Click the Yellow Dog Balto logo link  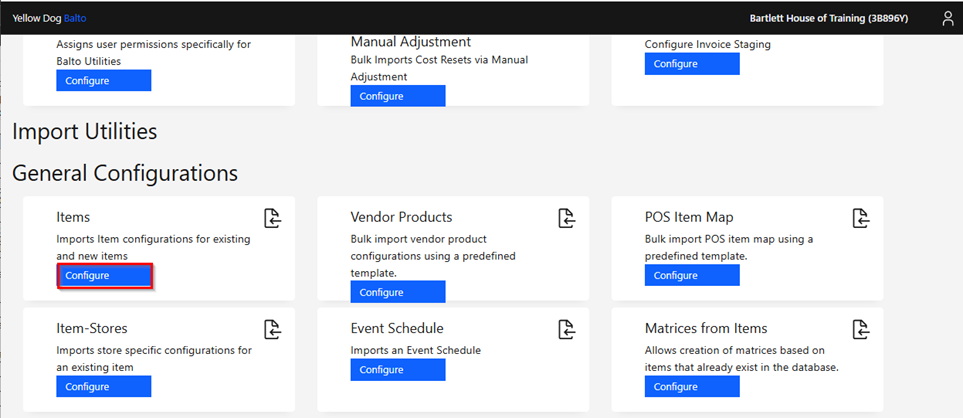49,18
